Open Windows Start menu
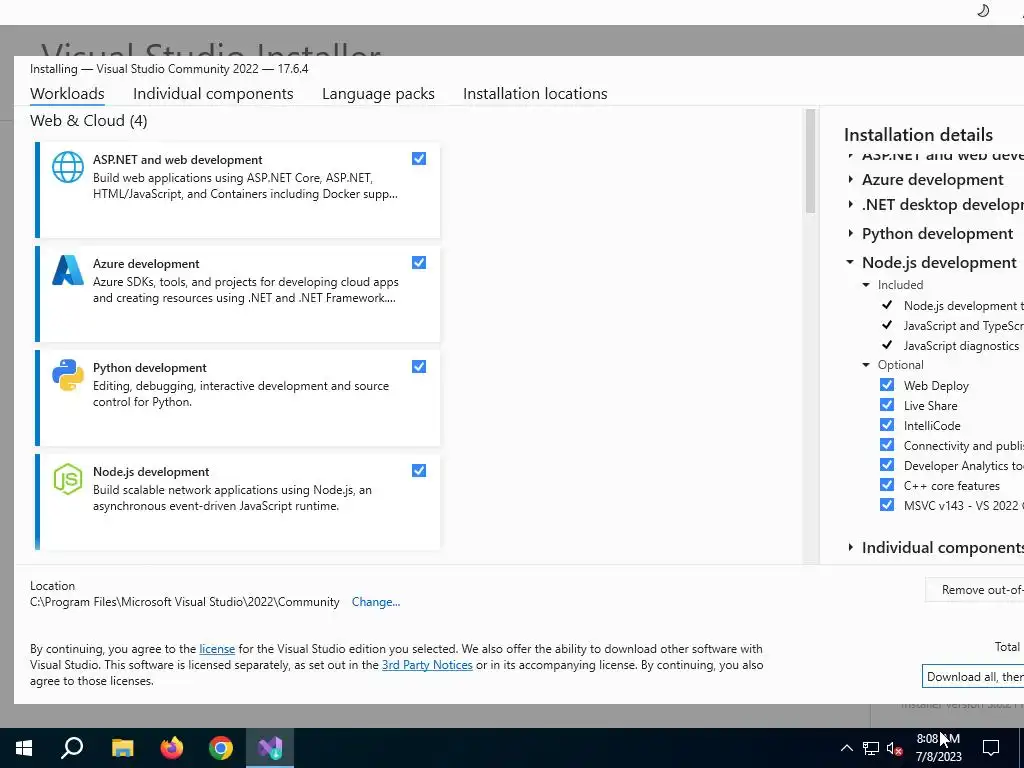This screenshot has height=768, width=1024. pos(24,748)
